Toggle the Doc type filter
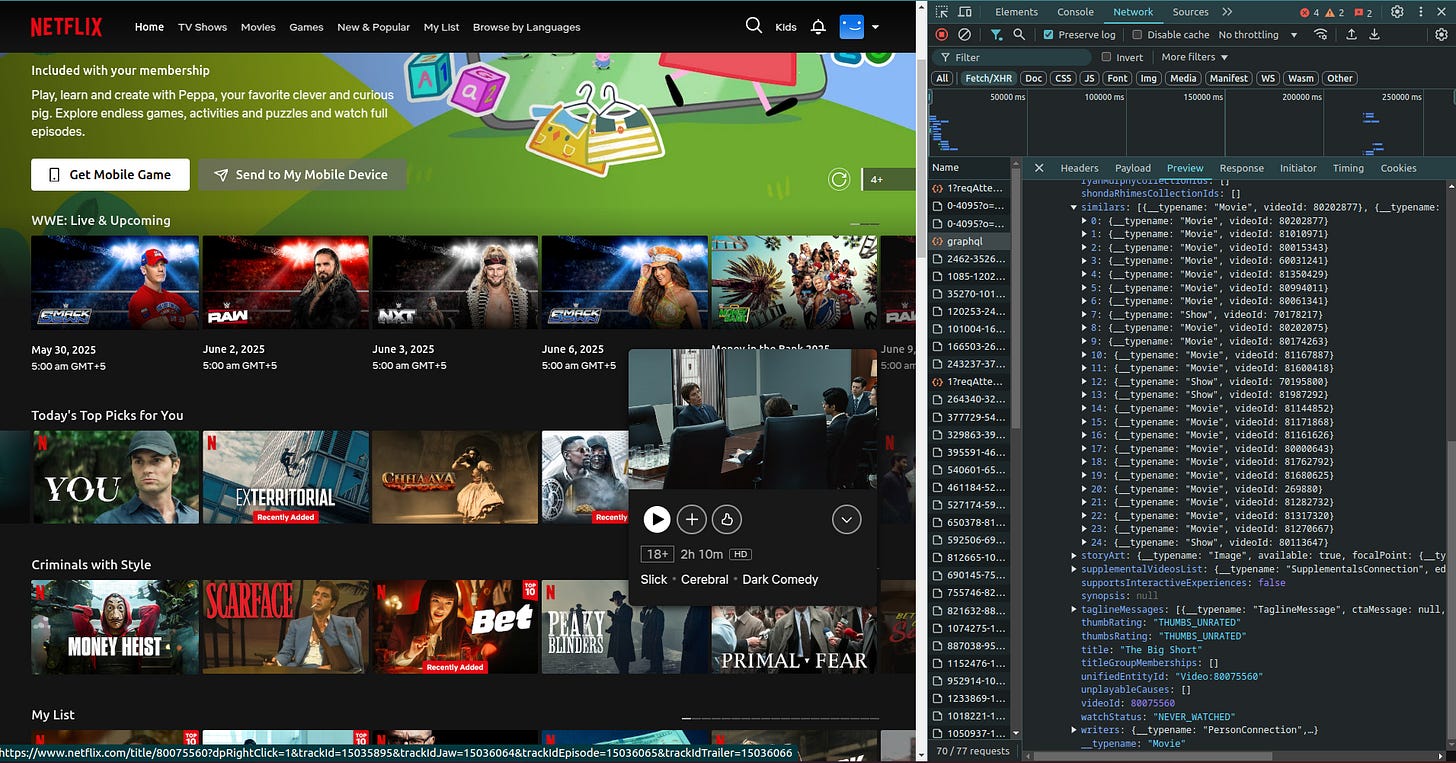 pyautogui.click(x=1034, y=78)
